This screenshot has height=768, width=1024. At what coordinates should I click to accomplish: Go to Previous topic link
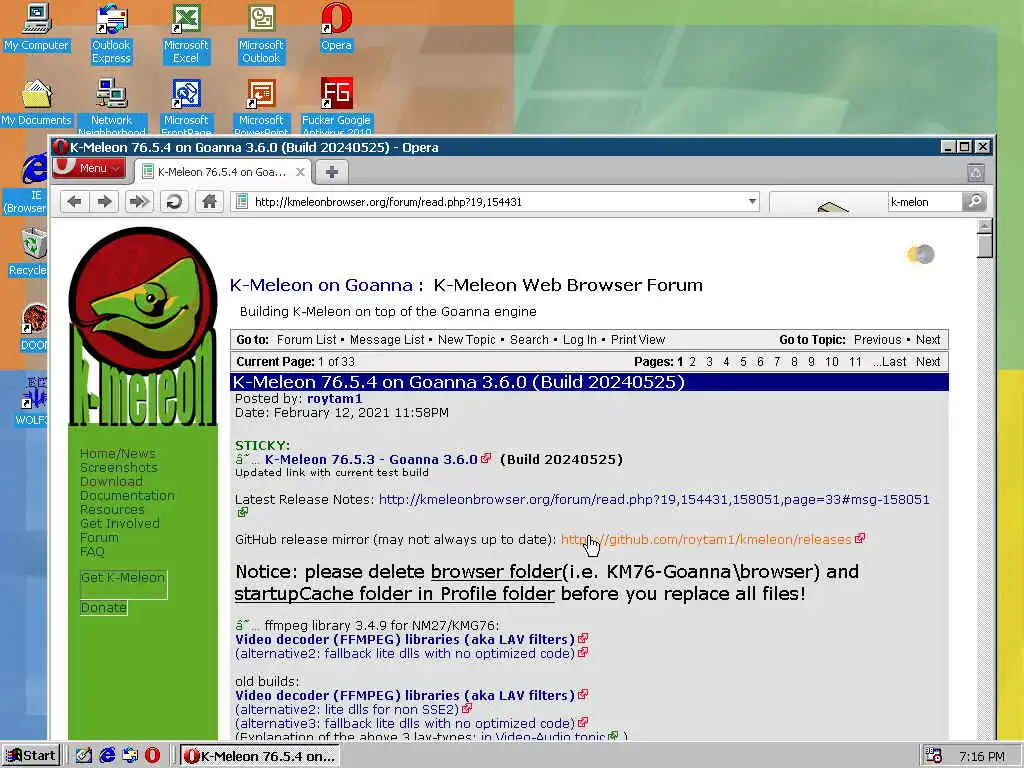point(877,340)
